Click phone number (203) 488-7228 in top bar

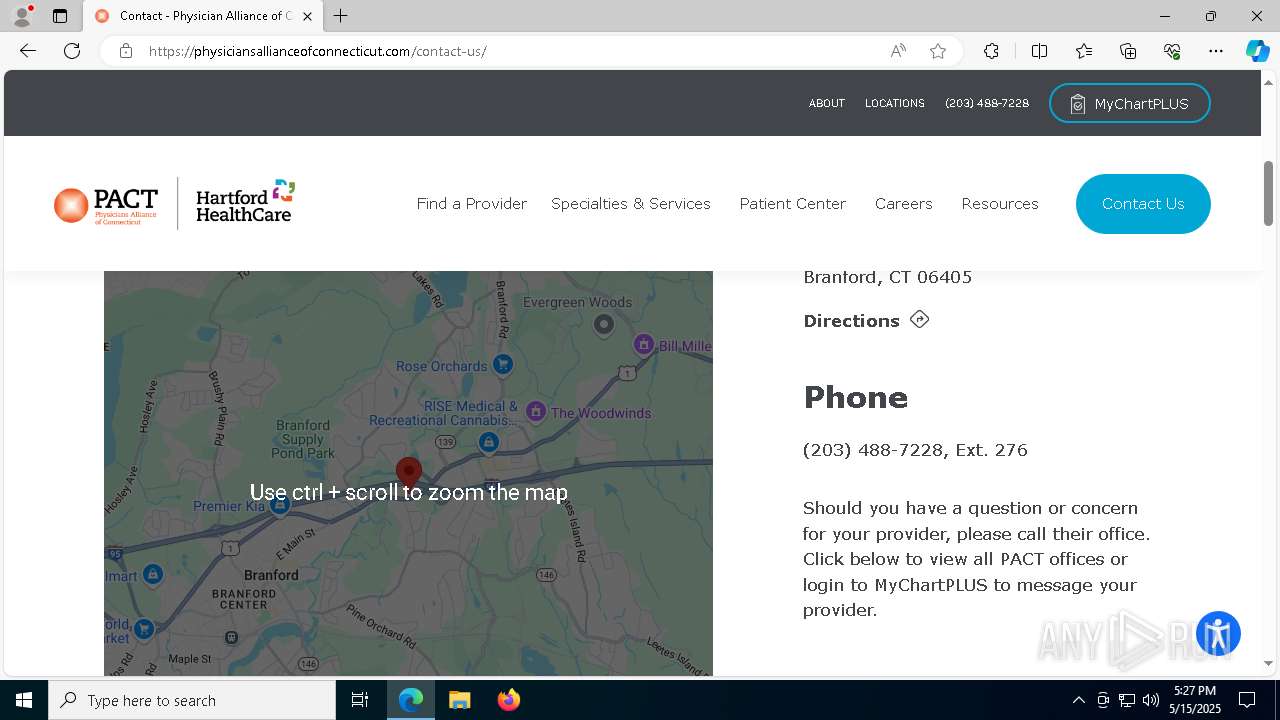point(987,103)
